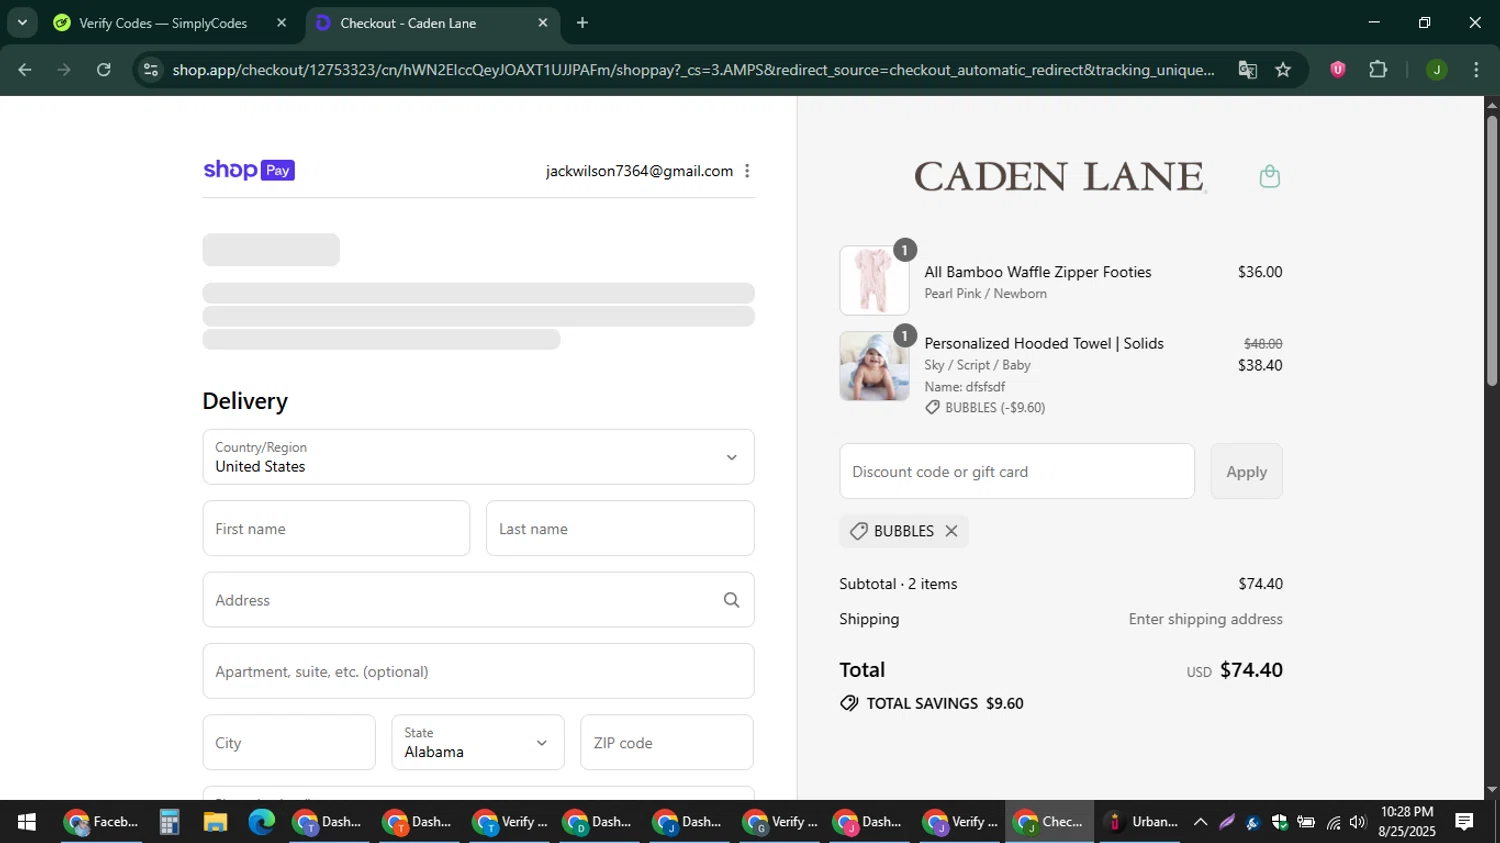Viewport: 1500px width, 843px height.
Task: Click 'Pearl Pink / Newborn' variant text
Action: point(985,294)
